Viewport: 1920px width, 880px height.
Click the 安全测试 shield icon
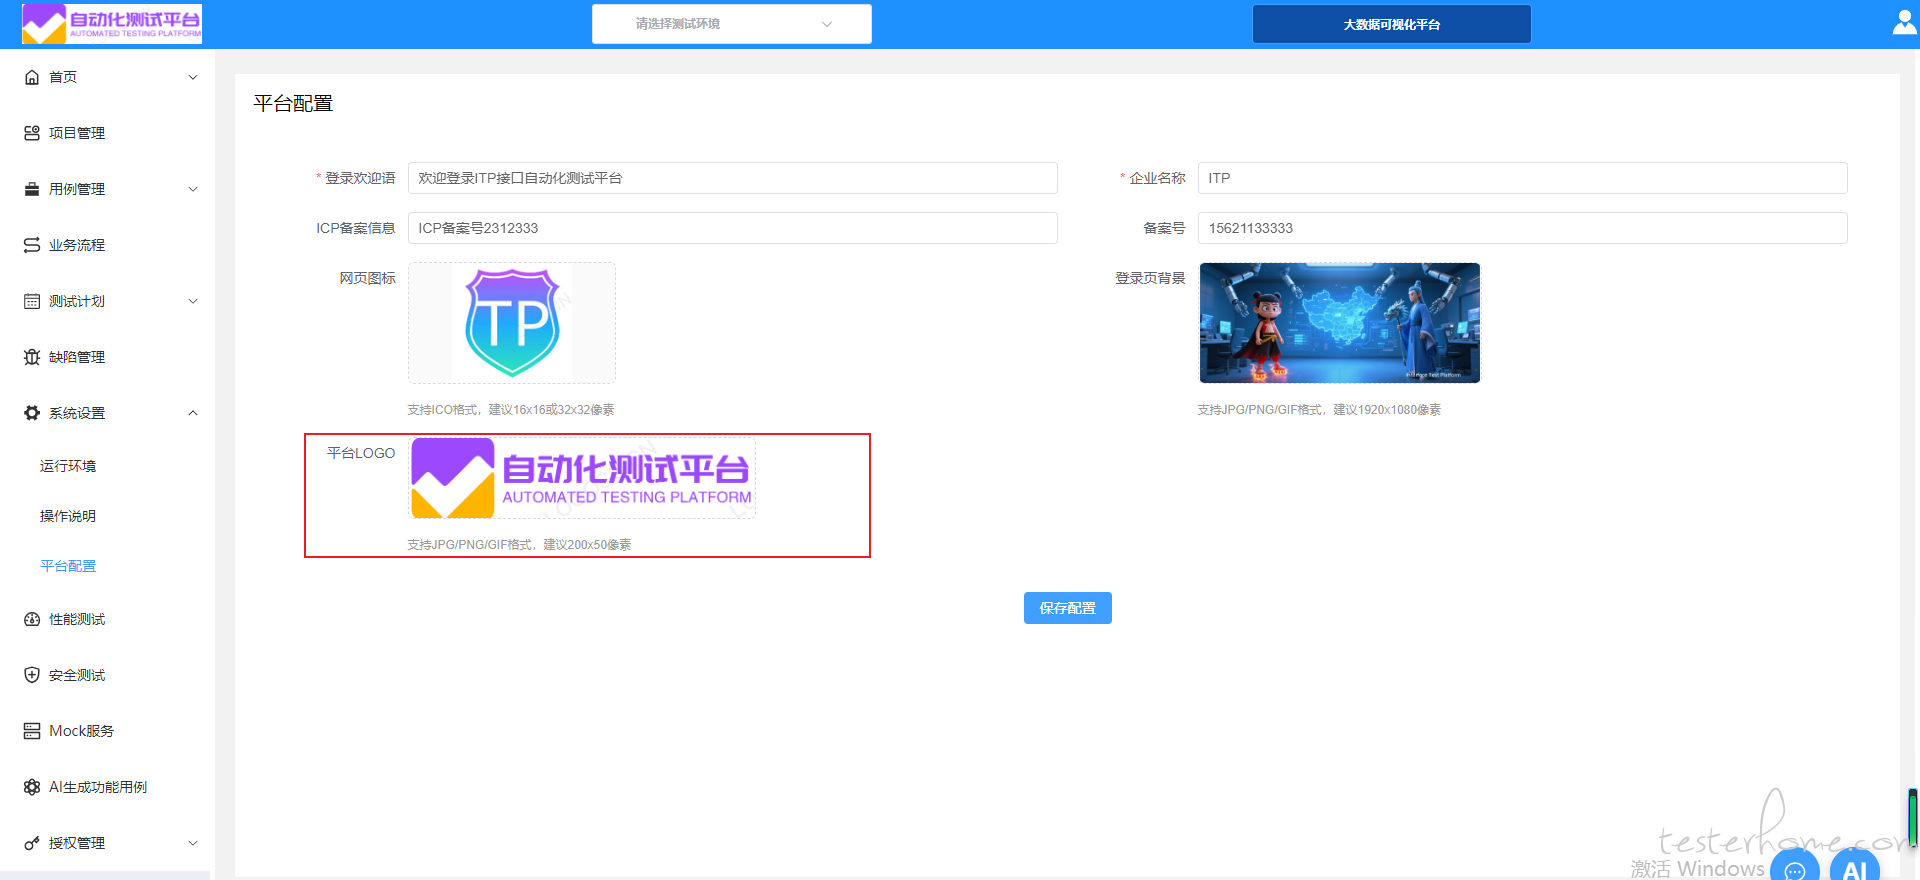tap(32, 675)
